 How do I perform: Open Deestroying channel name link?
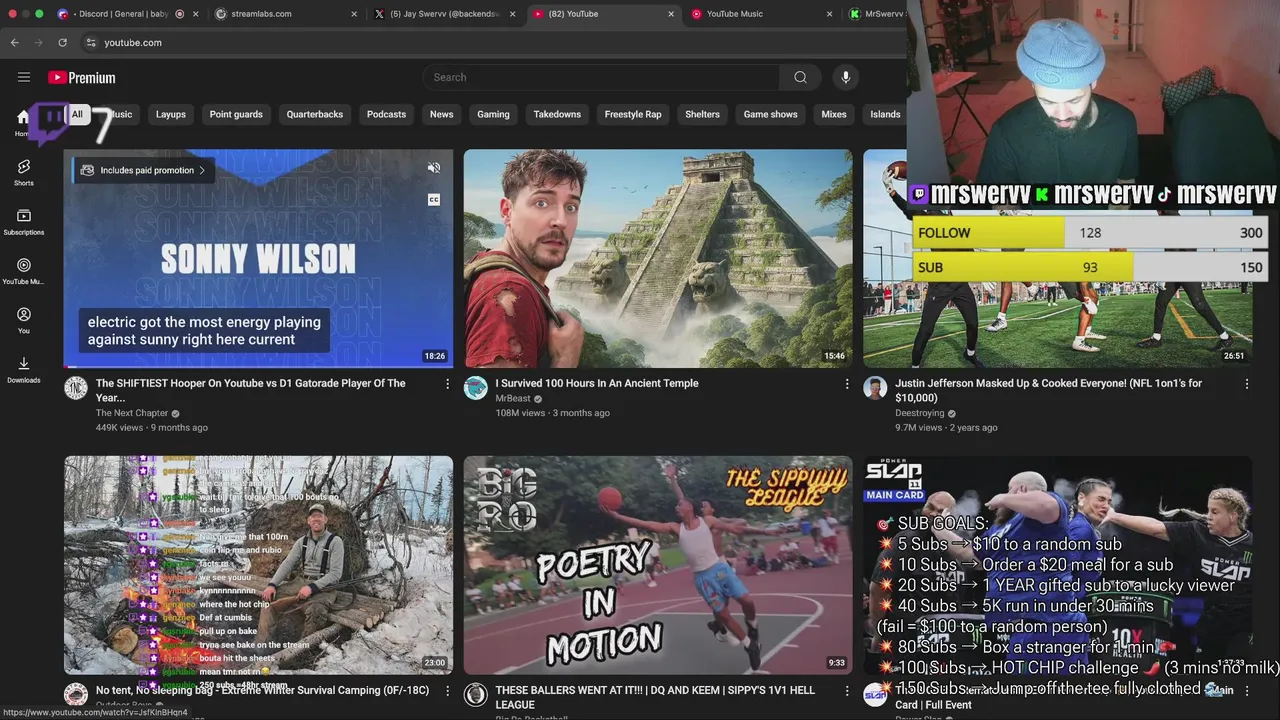[920, 413]
